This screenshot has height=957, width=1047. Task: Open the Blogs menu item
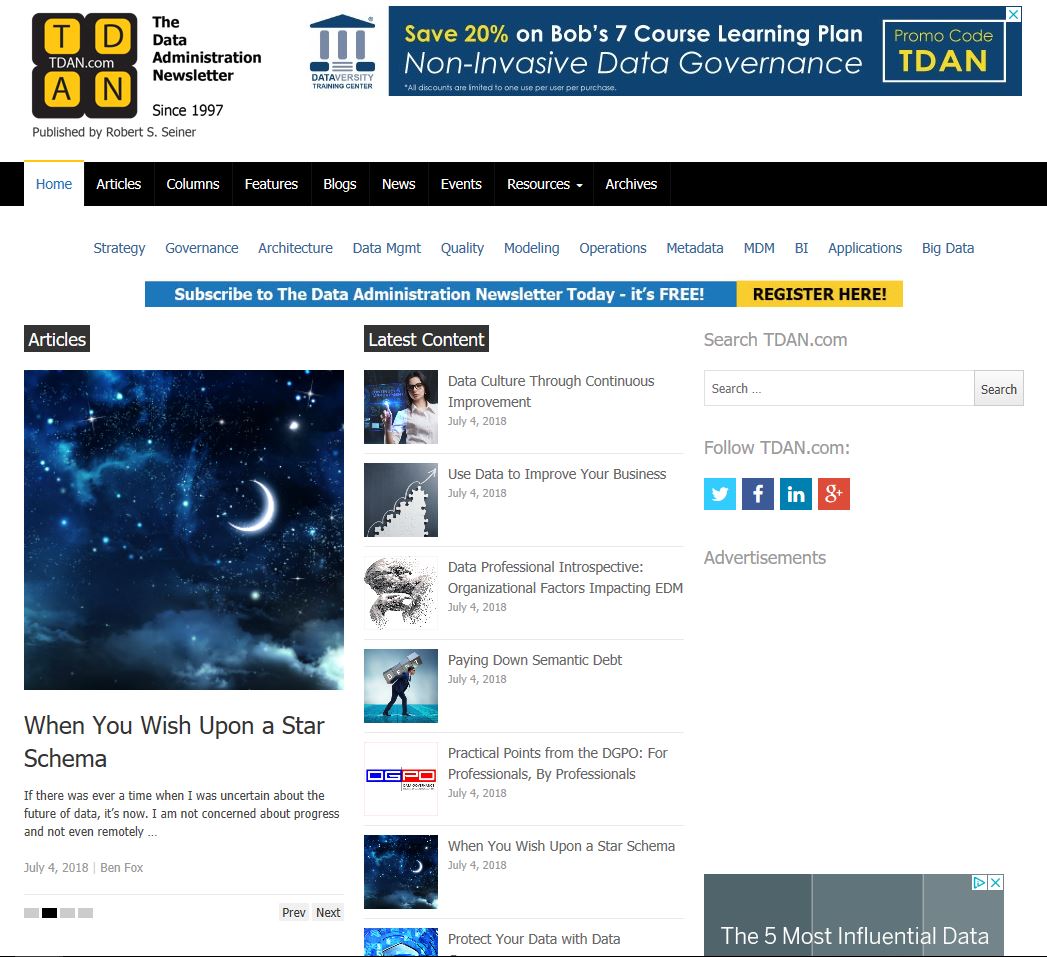click(x=340, y=184)
